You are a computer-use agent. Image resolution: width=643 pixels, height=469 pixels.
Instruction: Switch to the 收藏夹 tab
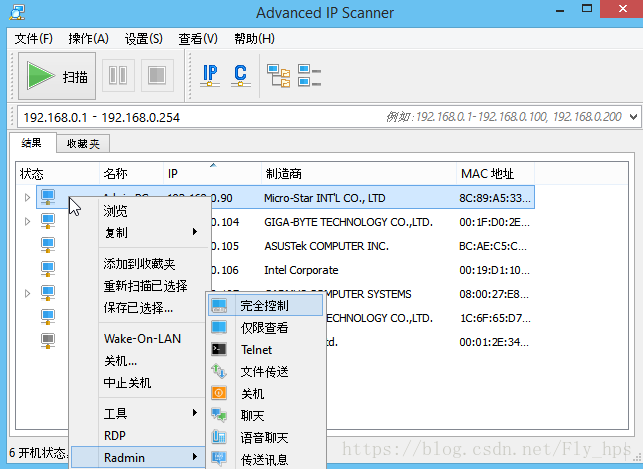click(x=83, y=144)
